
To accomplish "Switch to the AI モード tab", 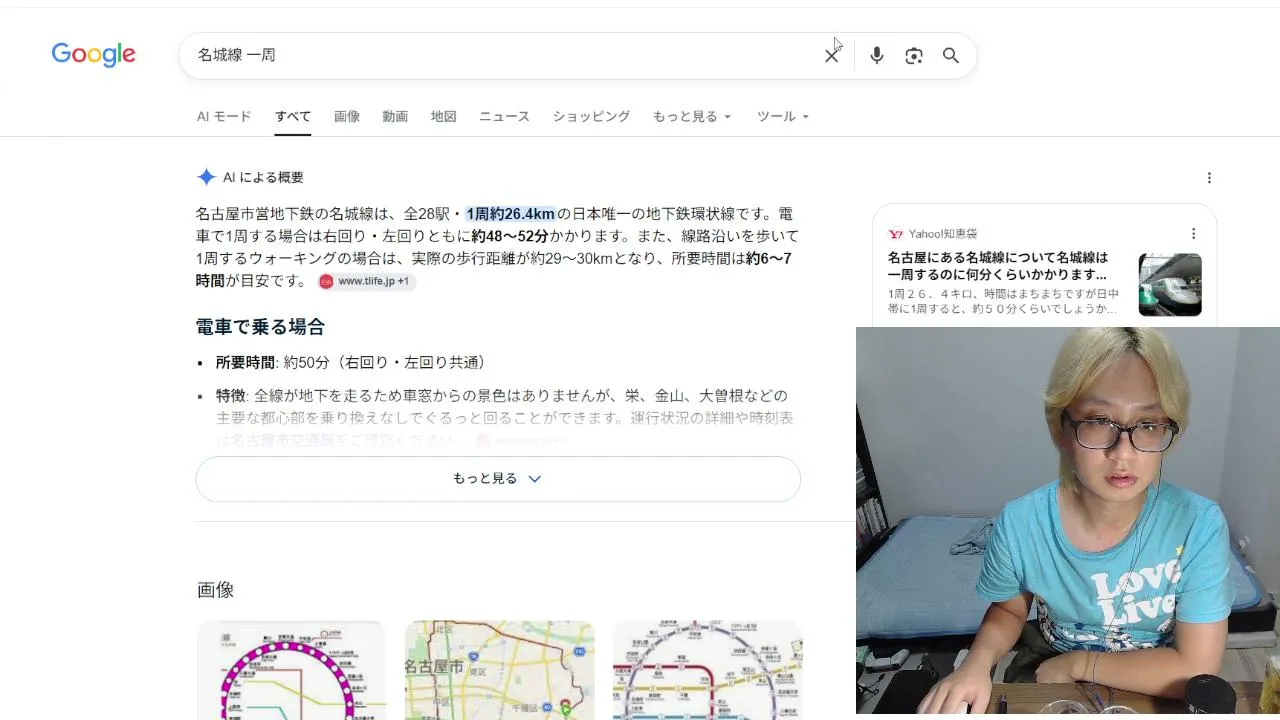I will tap(224, 116).
